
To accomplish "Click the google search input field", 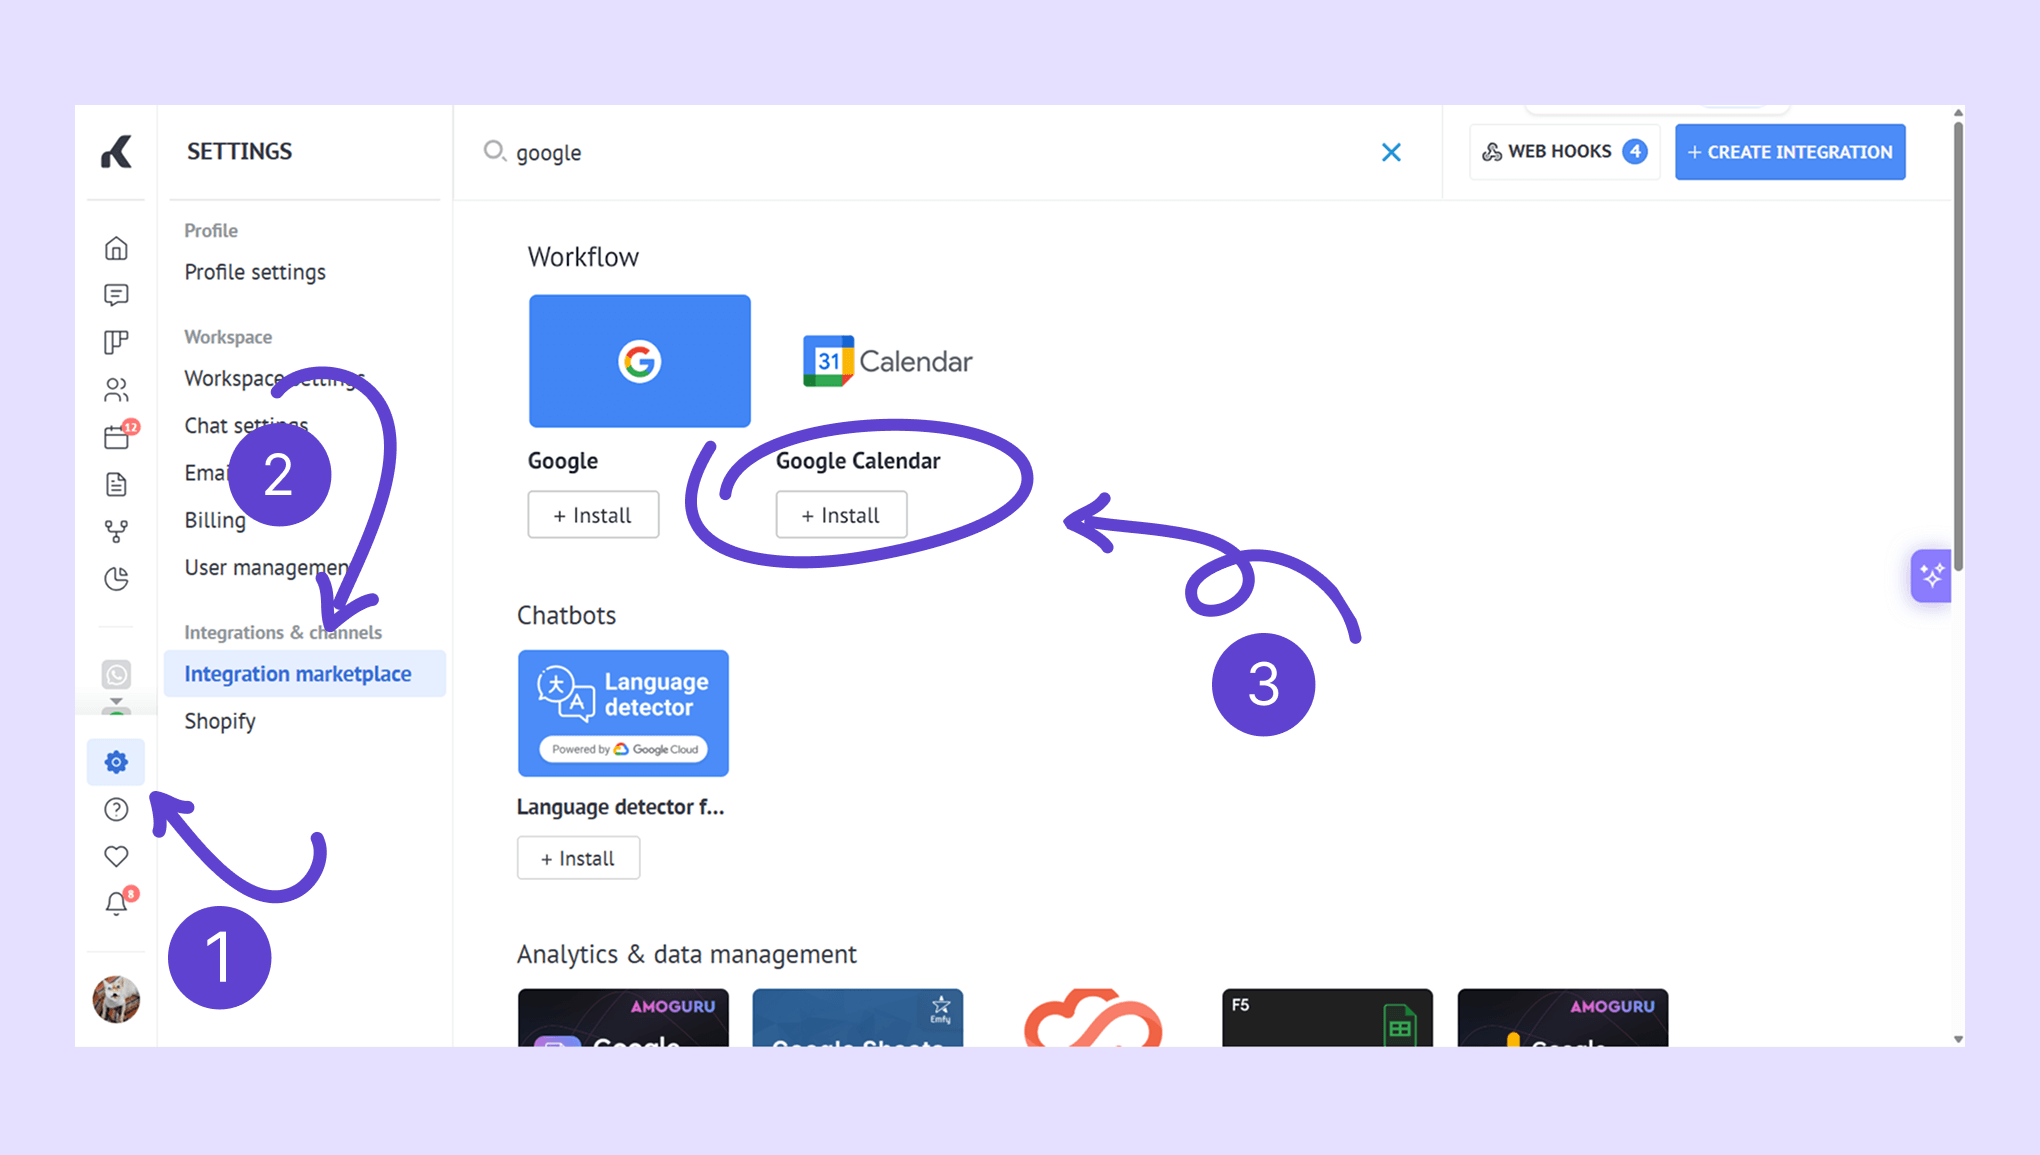I will (900, 152).
